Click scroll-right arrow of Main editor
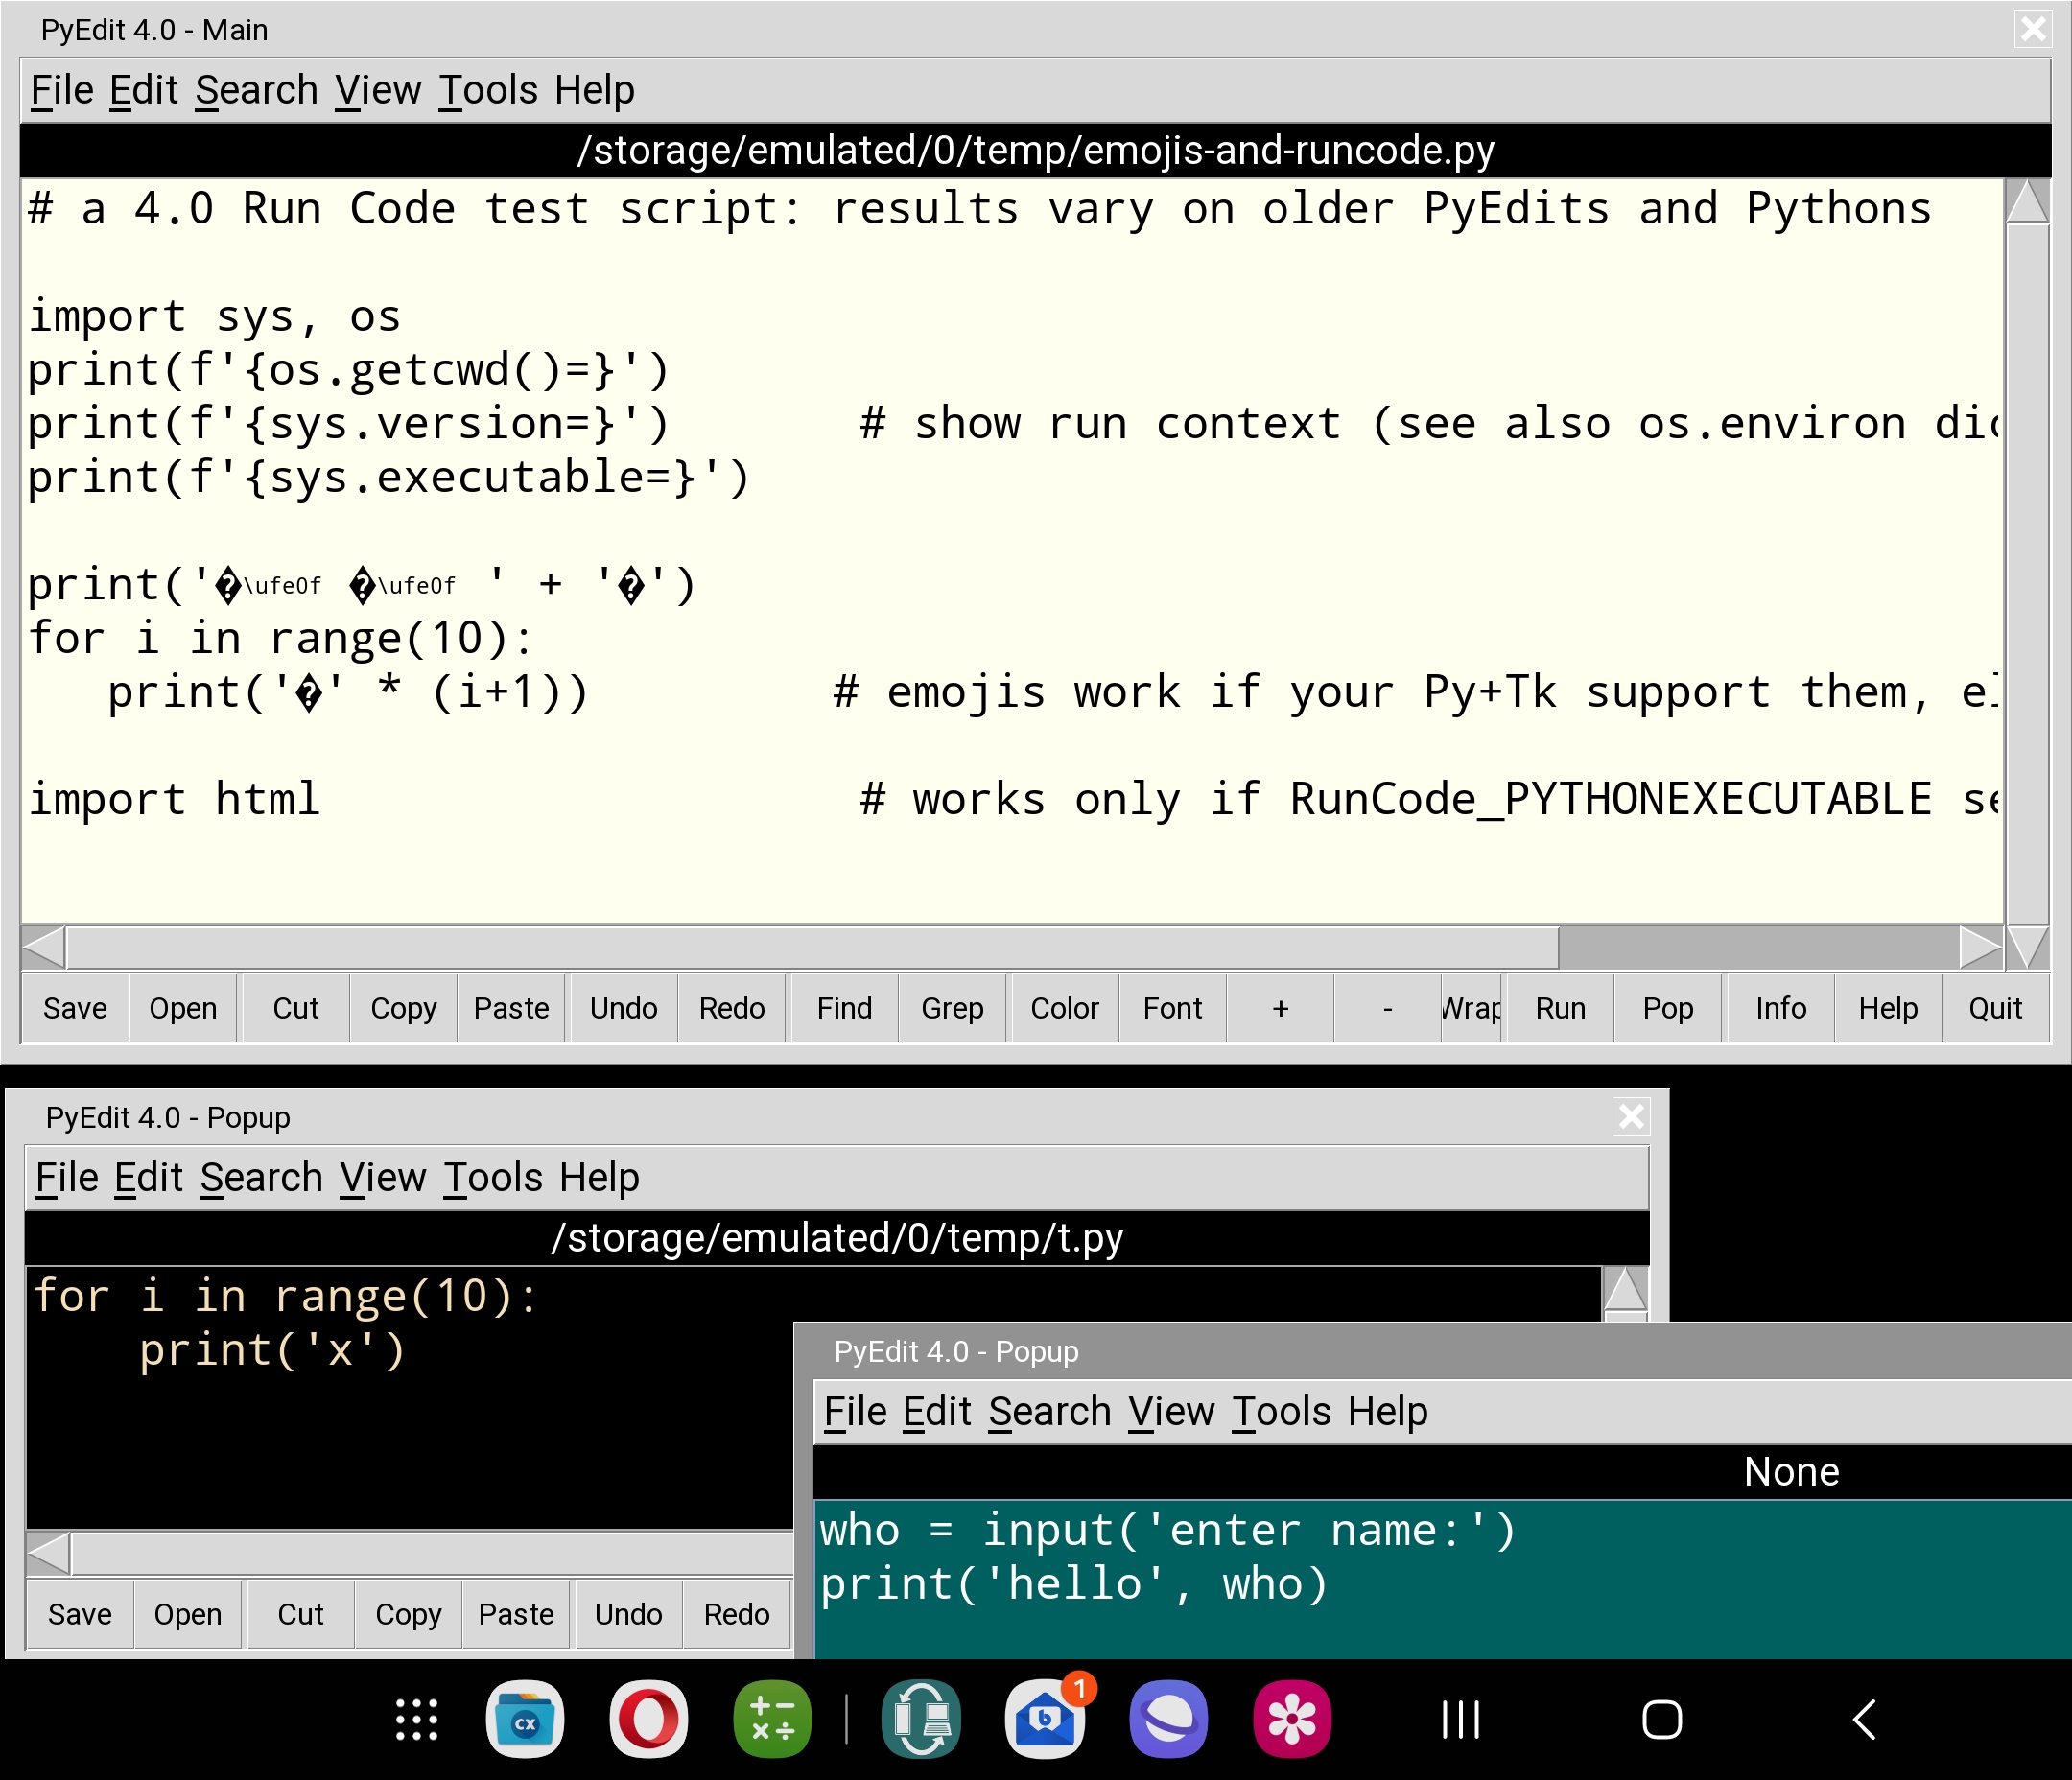Image resolution: width=2072 pixels, height=1780 pixels. 1981,947
